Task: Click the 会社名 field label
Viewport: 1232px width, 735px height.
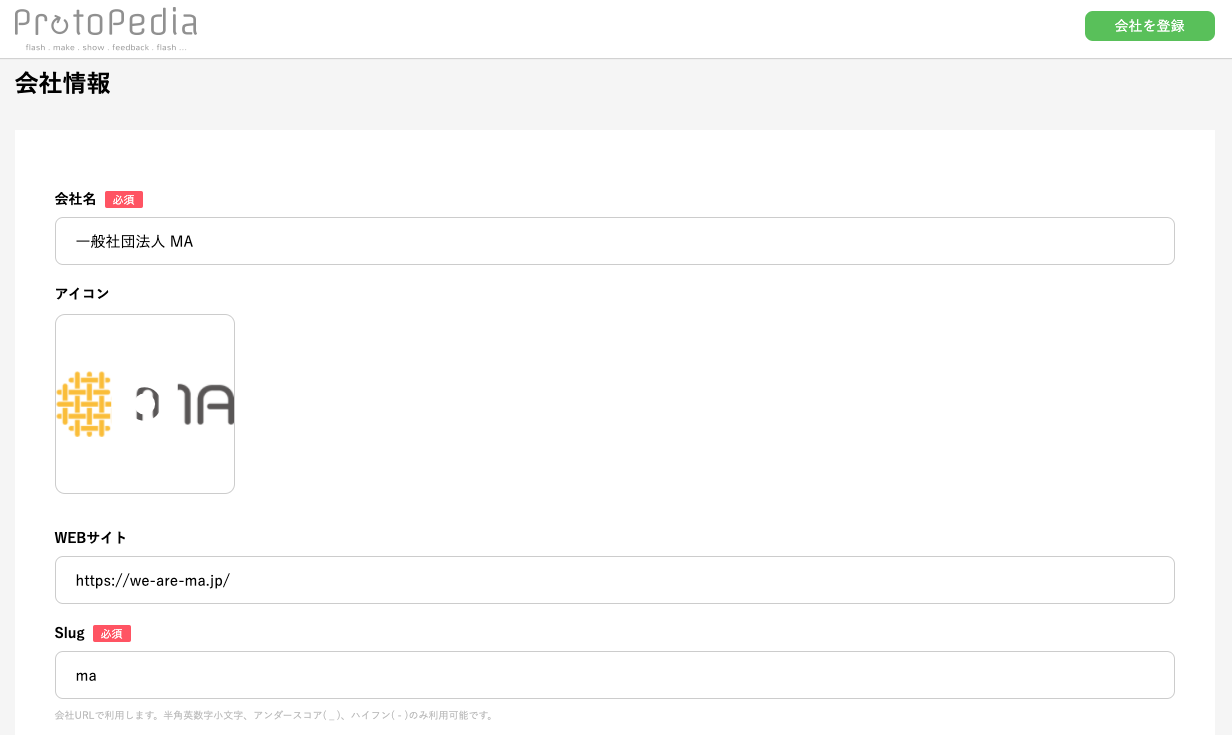Action: click(76, 199)
